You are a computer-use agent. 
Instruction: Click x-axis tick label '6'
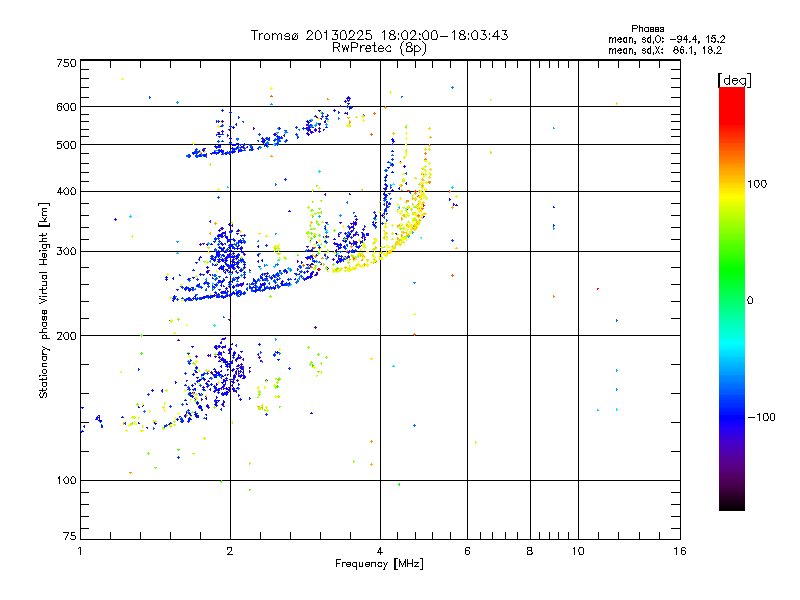tap(467, 551)
